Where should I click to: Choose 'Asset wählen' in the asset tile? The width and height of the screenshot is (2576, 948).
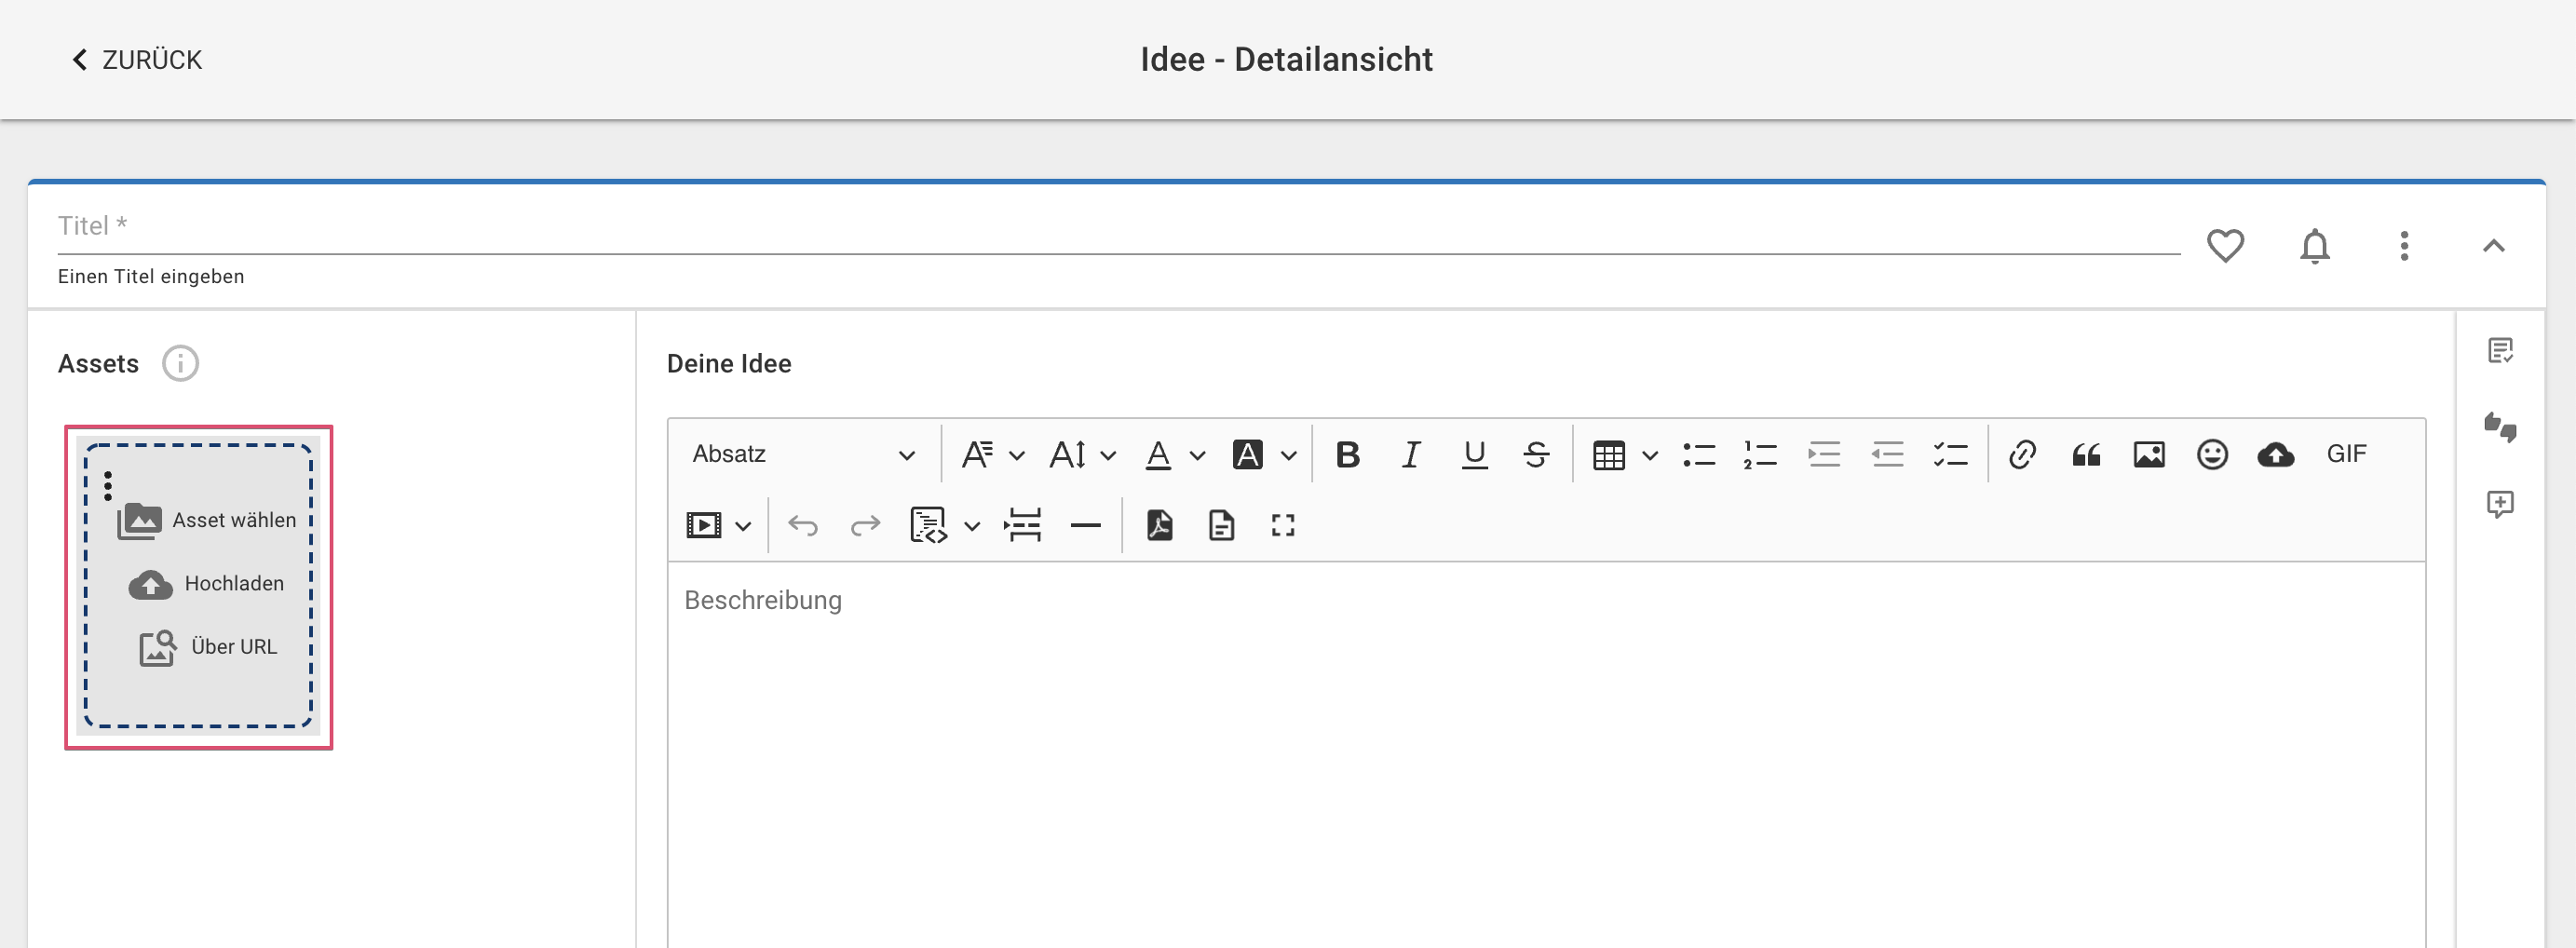pos(207,521)
